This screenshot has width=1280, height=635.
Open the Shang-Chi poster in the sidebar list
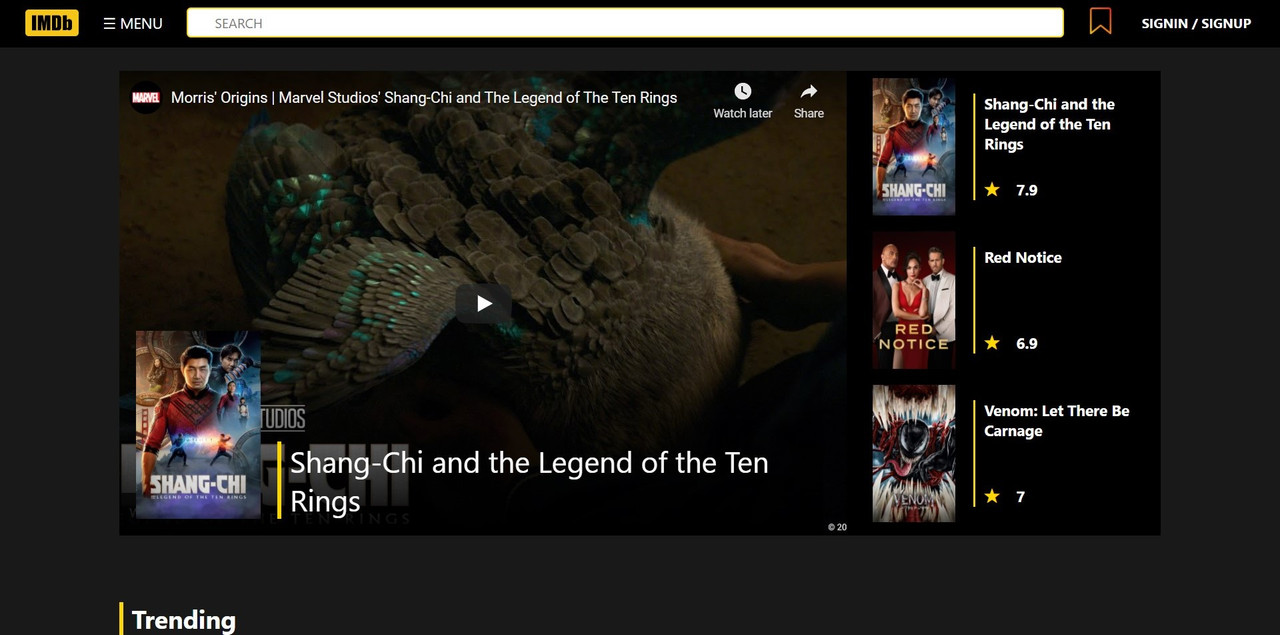[x=914, y=146]
